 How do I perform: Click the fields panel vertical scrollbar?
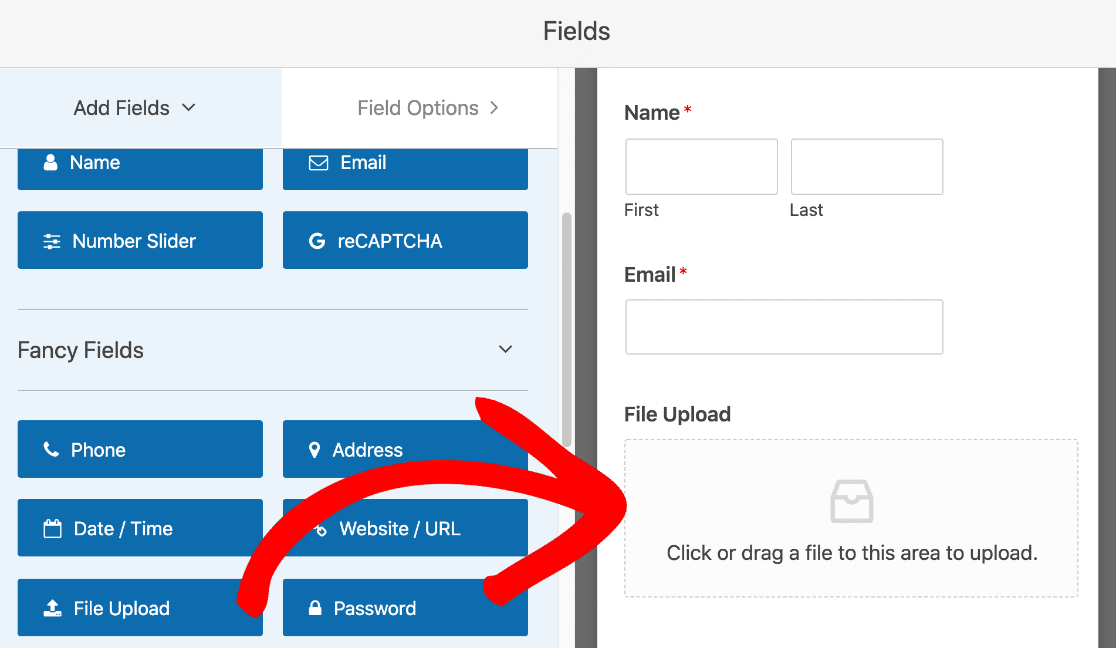click(x=567, y=329)
